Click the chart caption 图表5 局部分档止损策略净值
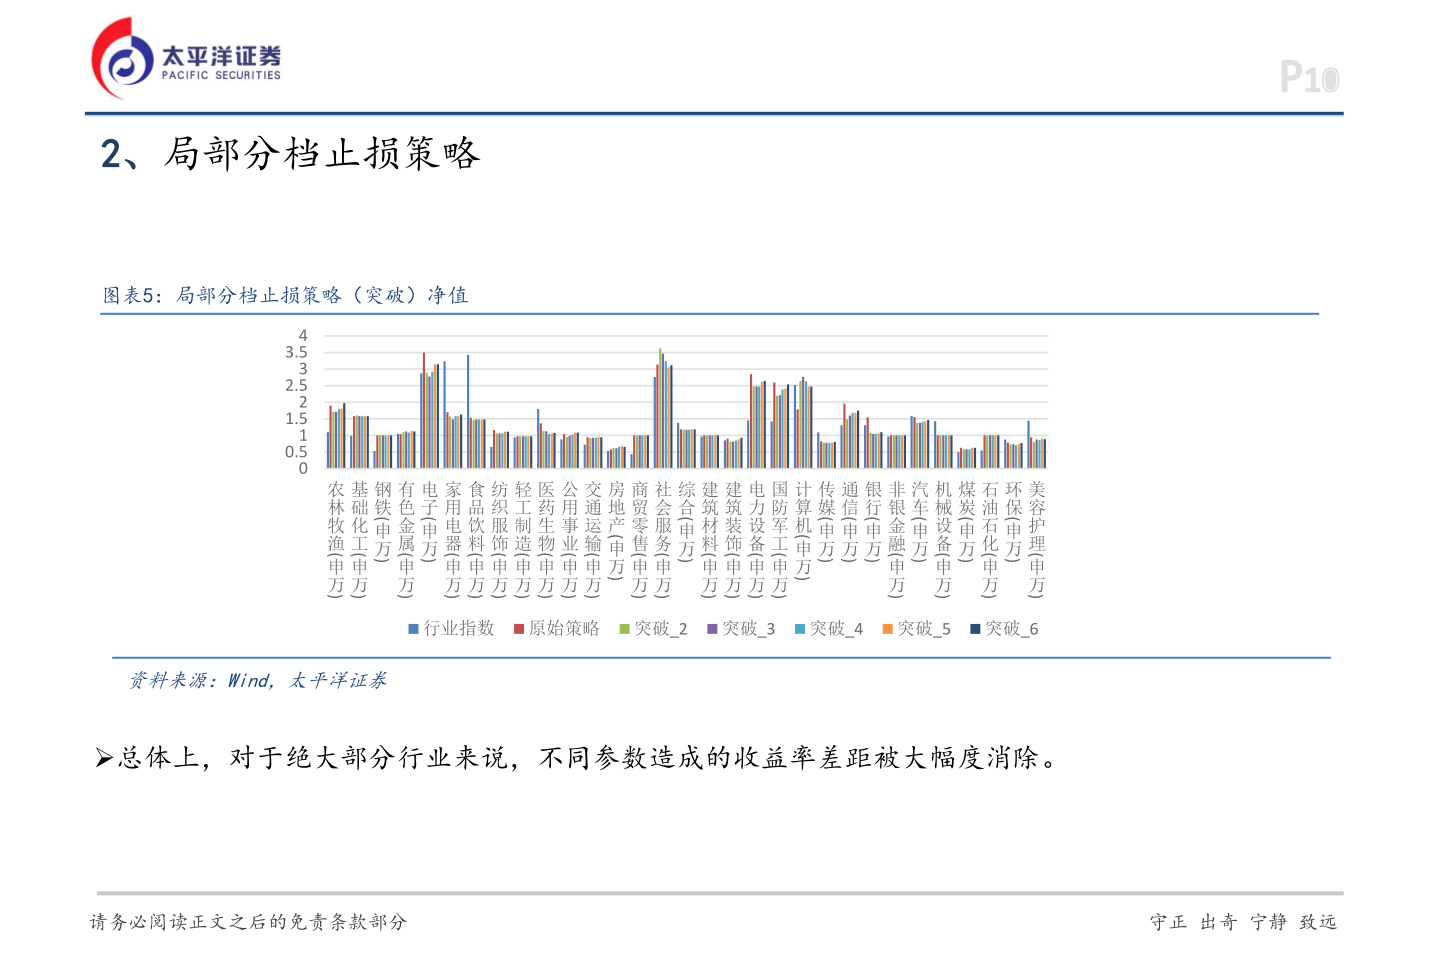This screenshot has width=1440, height=965. pos(286,295)
